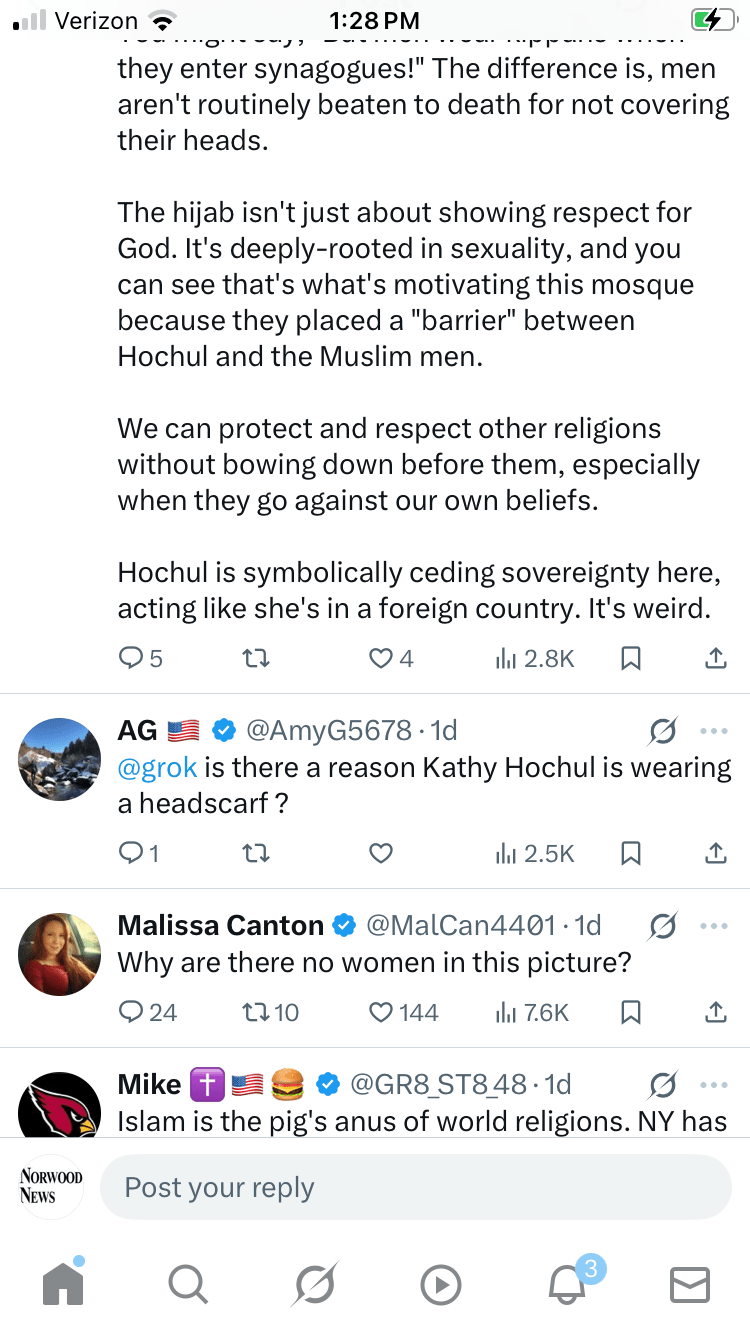The width and height of the screenshot is (750, 1334).
Task: Open the Notifications bell with 3 alerts
Action: [x=567, y=1284]
